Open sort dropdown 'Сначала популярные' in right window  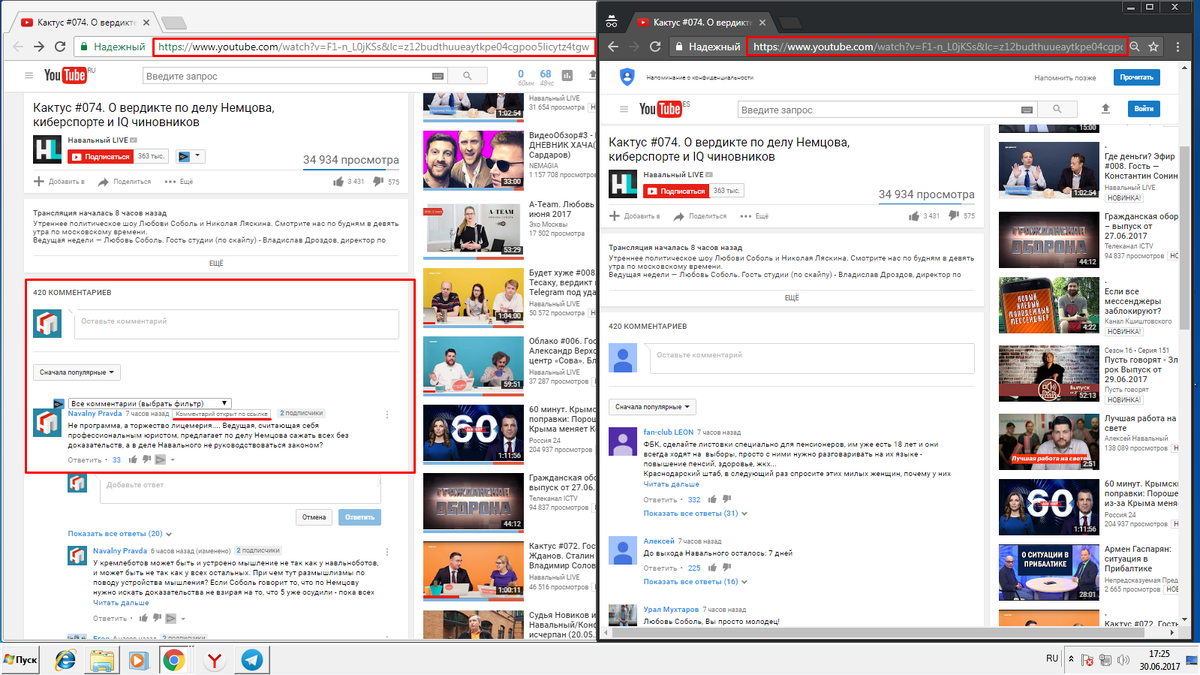(x=653, y=407)
